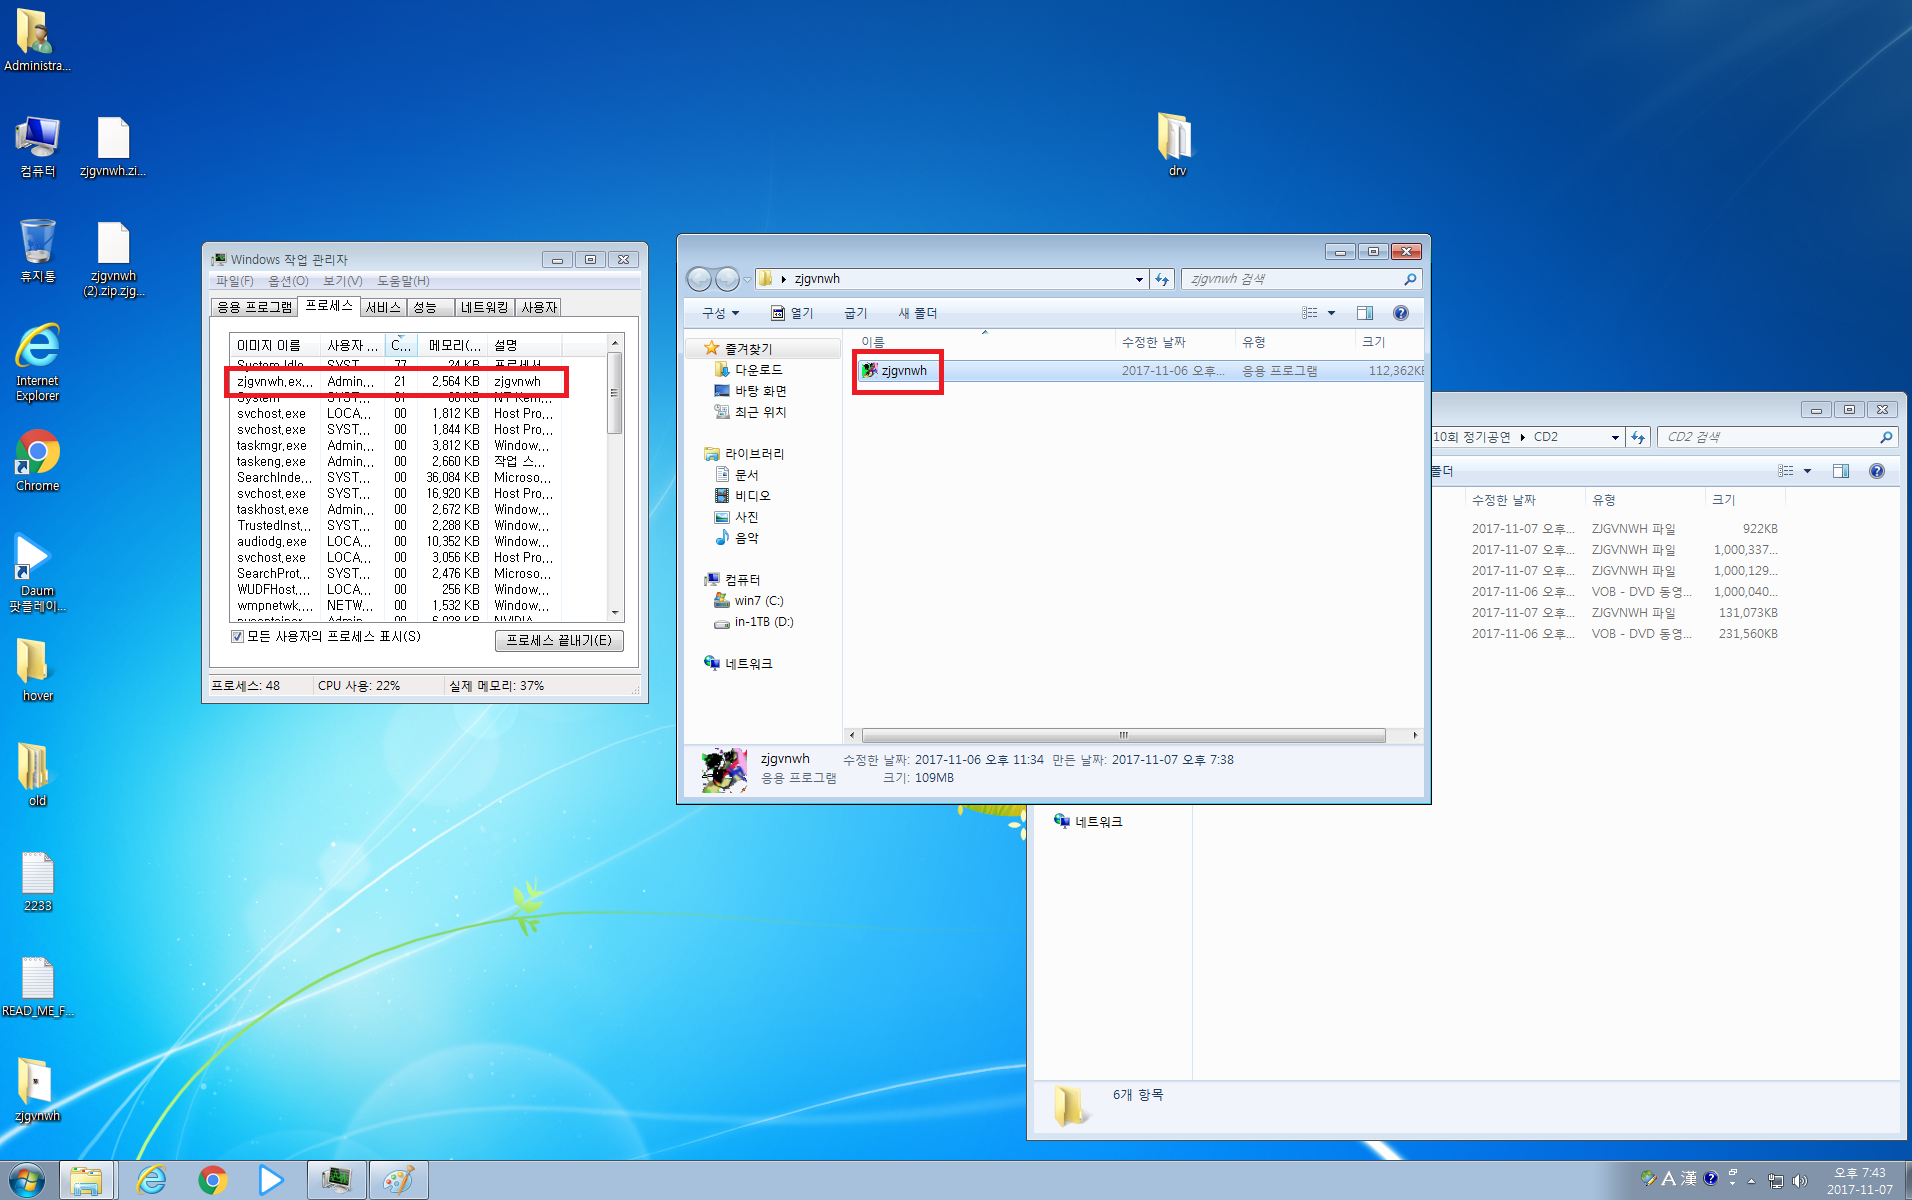Viewport: 1912px width, 1200px height.
Task: Open the Administrator folder desktop icon
Action: point(37,40)
